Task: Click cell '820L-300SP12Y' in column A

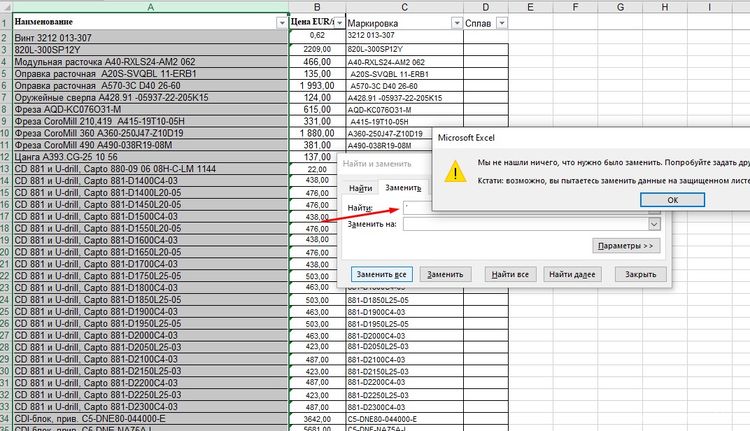Action: tap(150, 49)
